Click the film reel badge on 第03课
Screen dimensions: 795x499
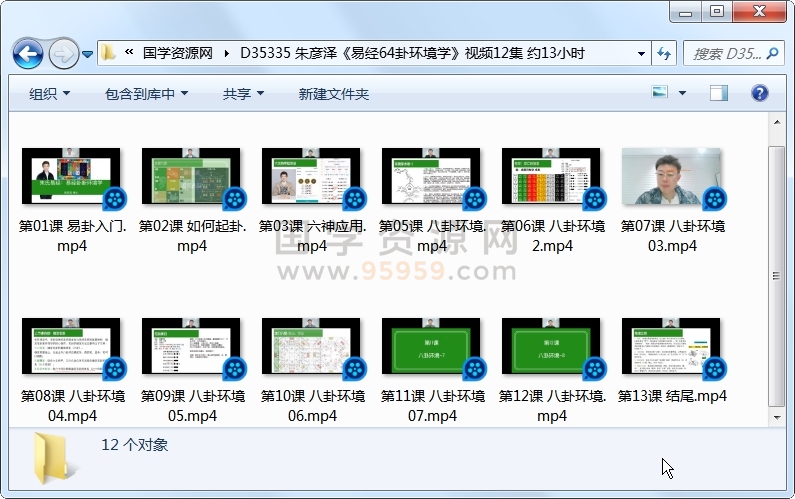(x=354, y=199)
